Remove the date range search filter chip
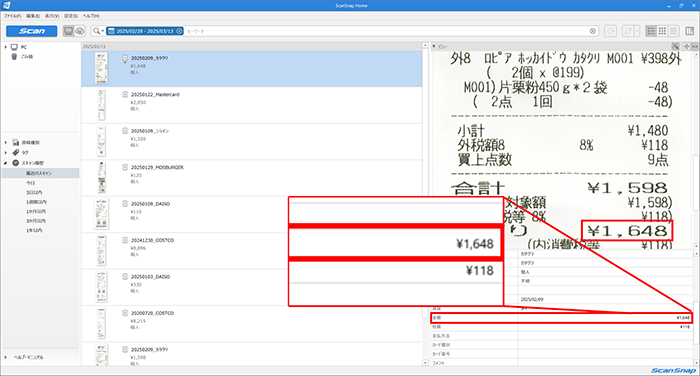The image size is (700, 376). (x=179, y=31)
